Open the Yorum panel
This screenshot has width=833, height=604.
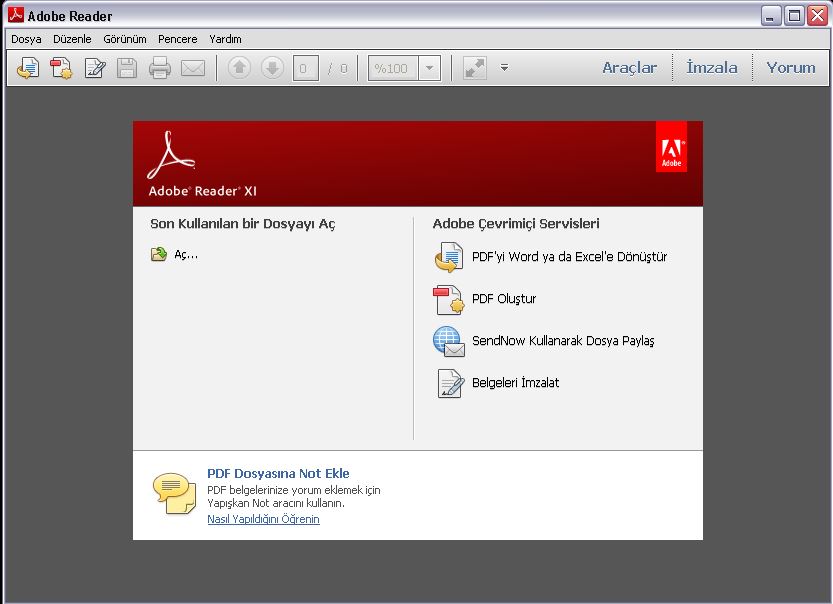pos(791,68)
